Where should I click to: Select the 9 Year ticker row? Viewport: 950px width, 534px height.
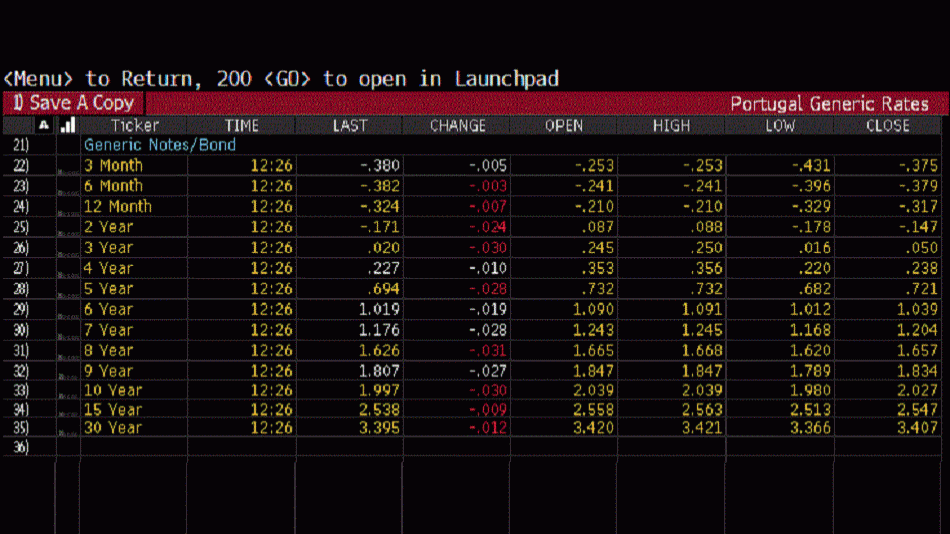click(x=108, y=370)
